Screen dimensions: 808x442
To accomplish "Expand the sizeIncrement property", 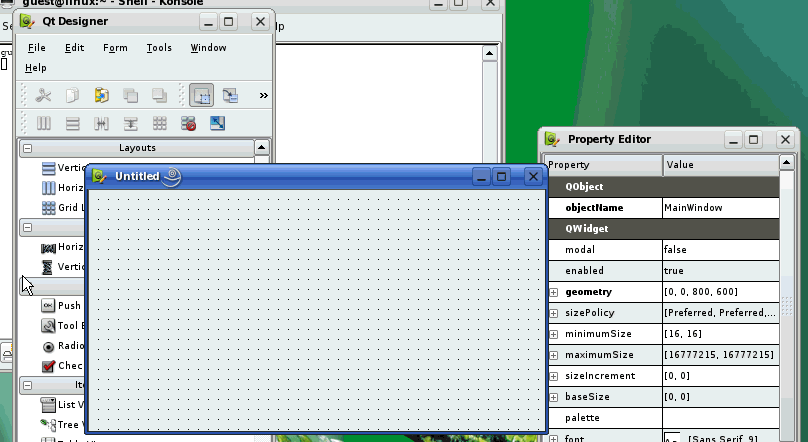I will pos(553,376).
